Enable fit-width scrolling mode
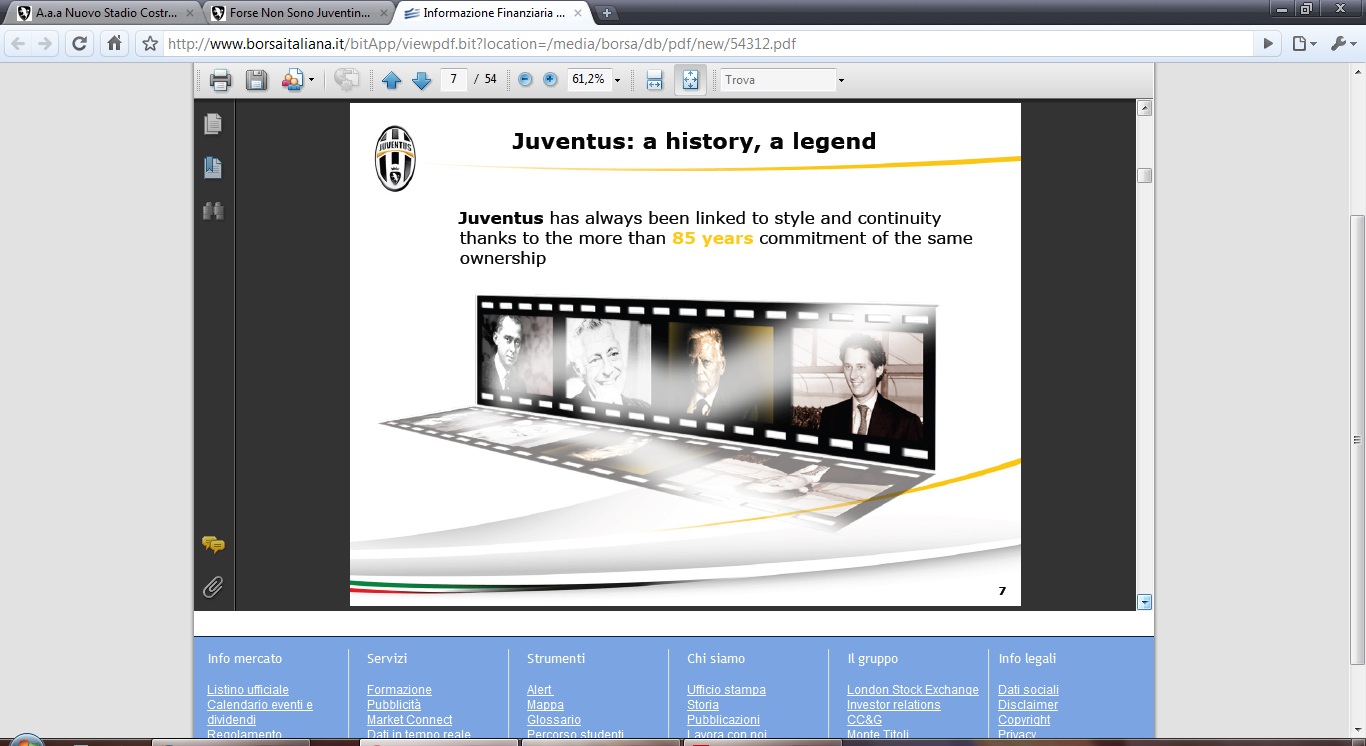This screenshot has width=1366, height=746. click(x=655, y=80)
